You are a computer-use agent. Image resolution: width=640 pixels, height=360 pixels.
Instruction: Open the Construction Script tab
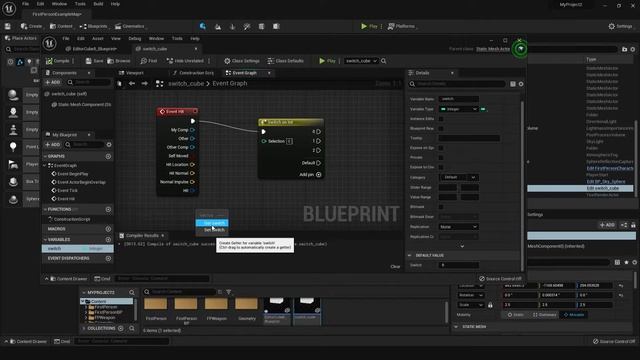pos(193,73)
